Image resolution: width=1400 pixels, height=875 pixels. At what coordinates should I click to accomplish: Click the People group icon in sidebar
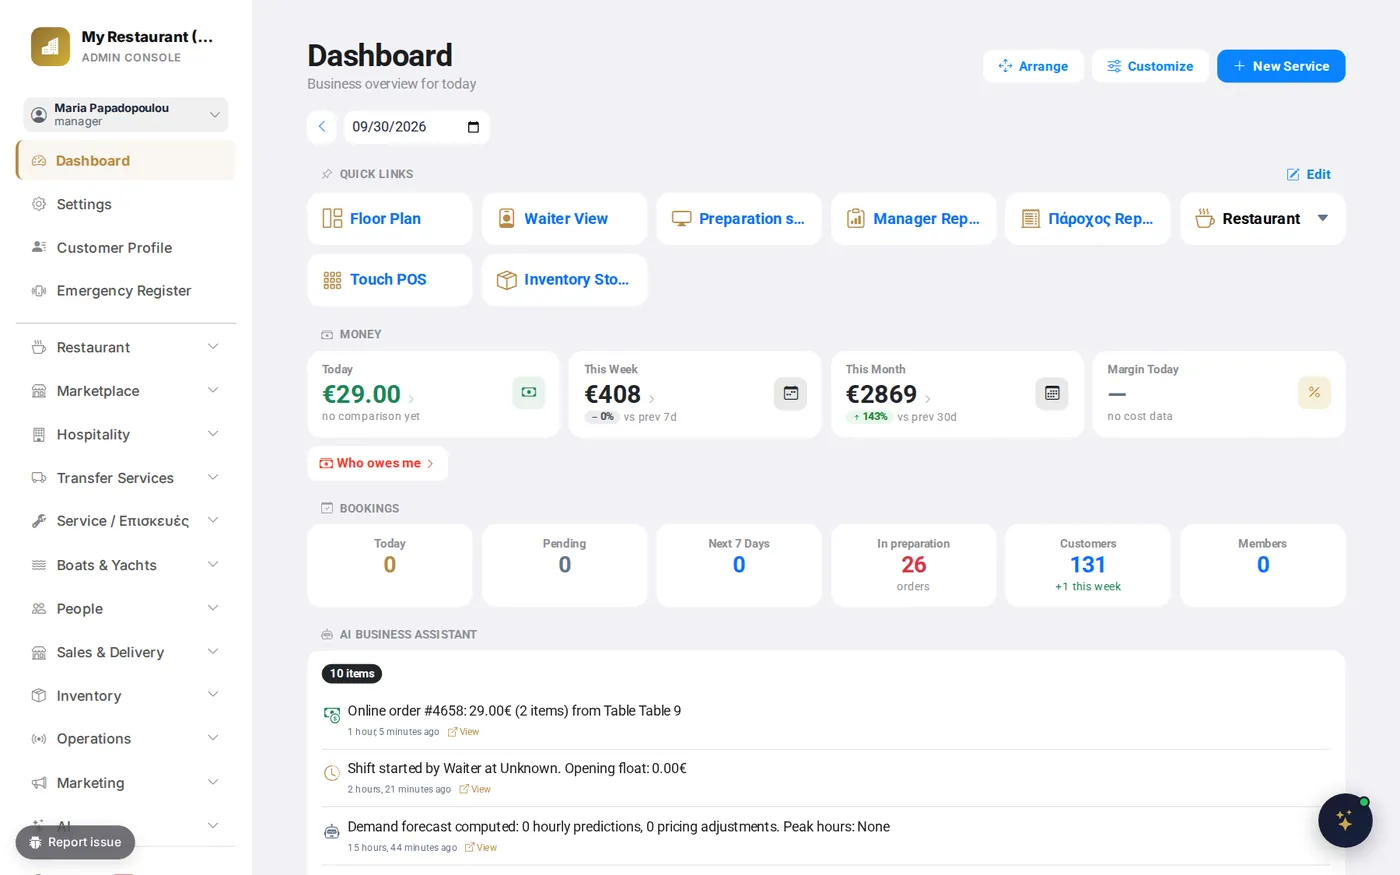coord(39,609)
